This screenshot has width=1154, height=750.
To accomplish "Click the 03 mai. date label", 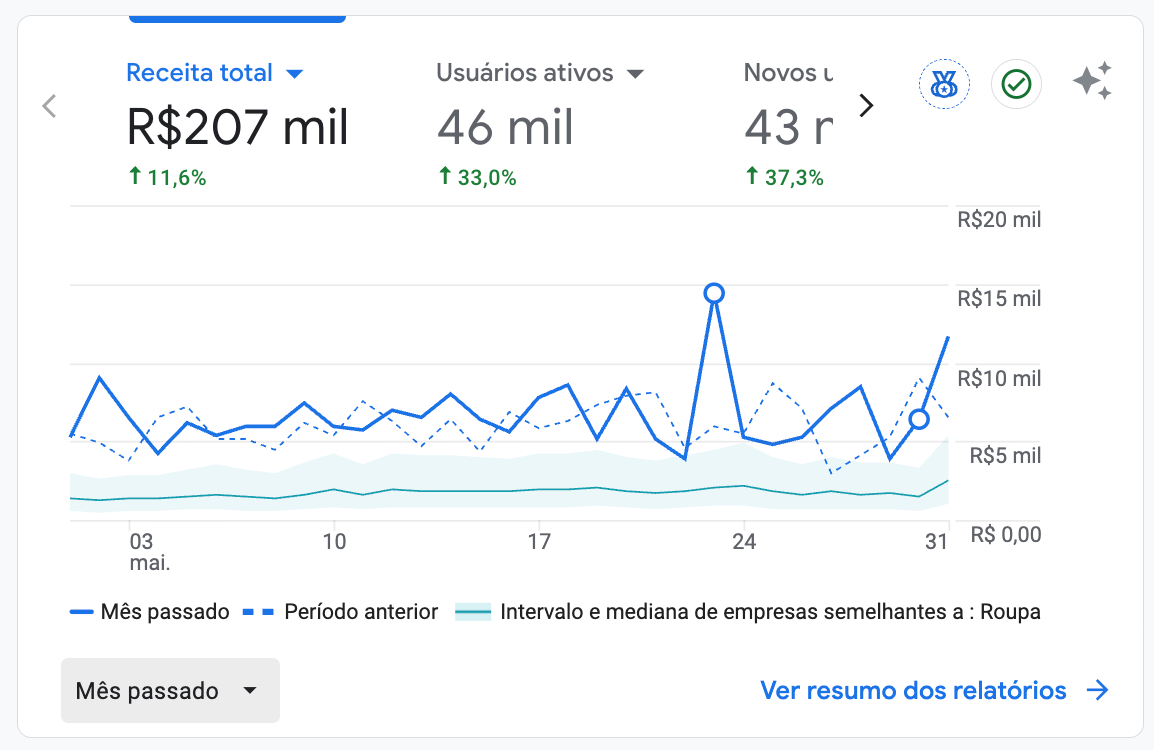I will [x=149, y=552].
